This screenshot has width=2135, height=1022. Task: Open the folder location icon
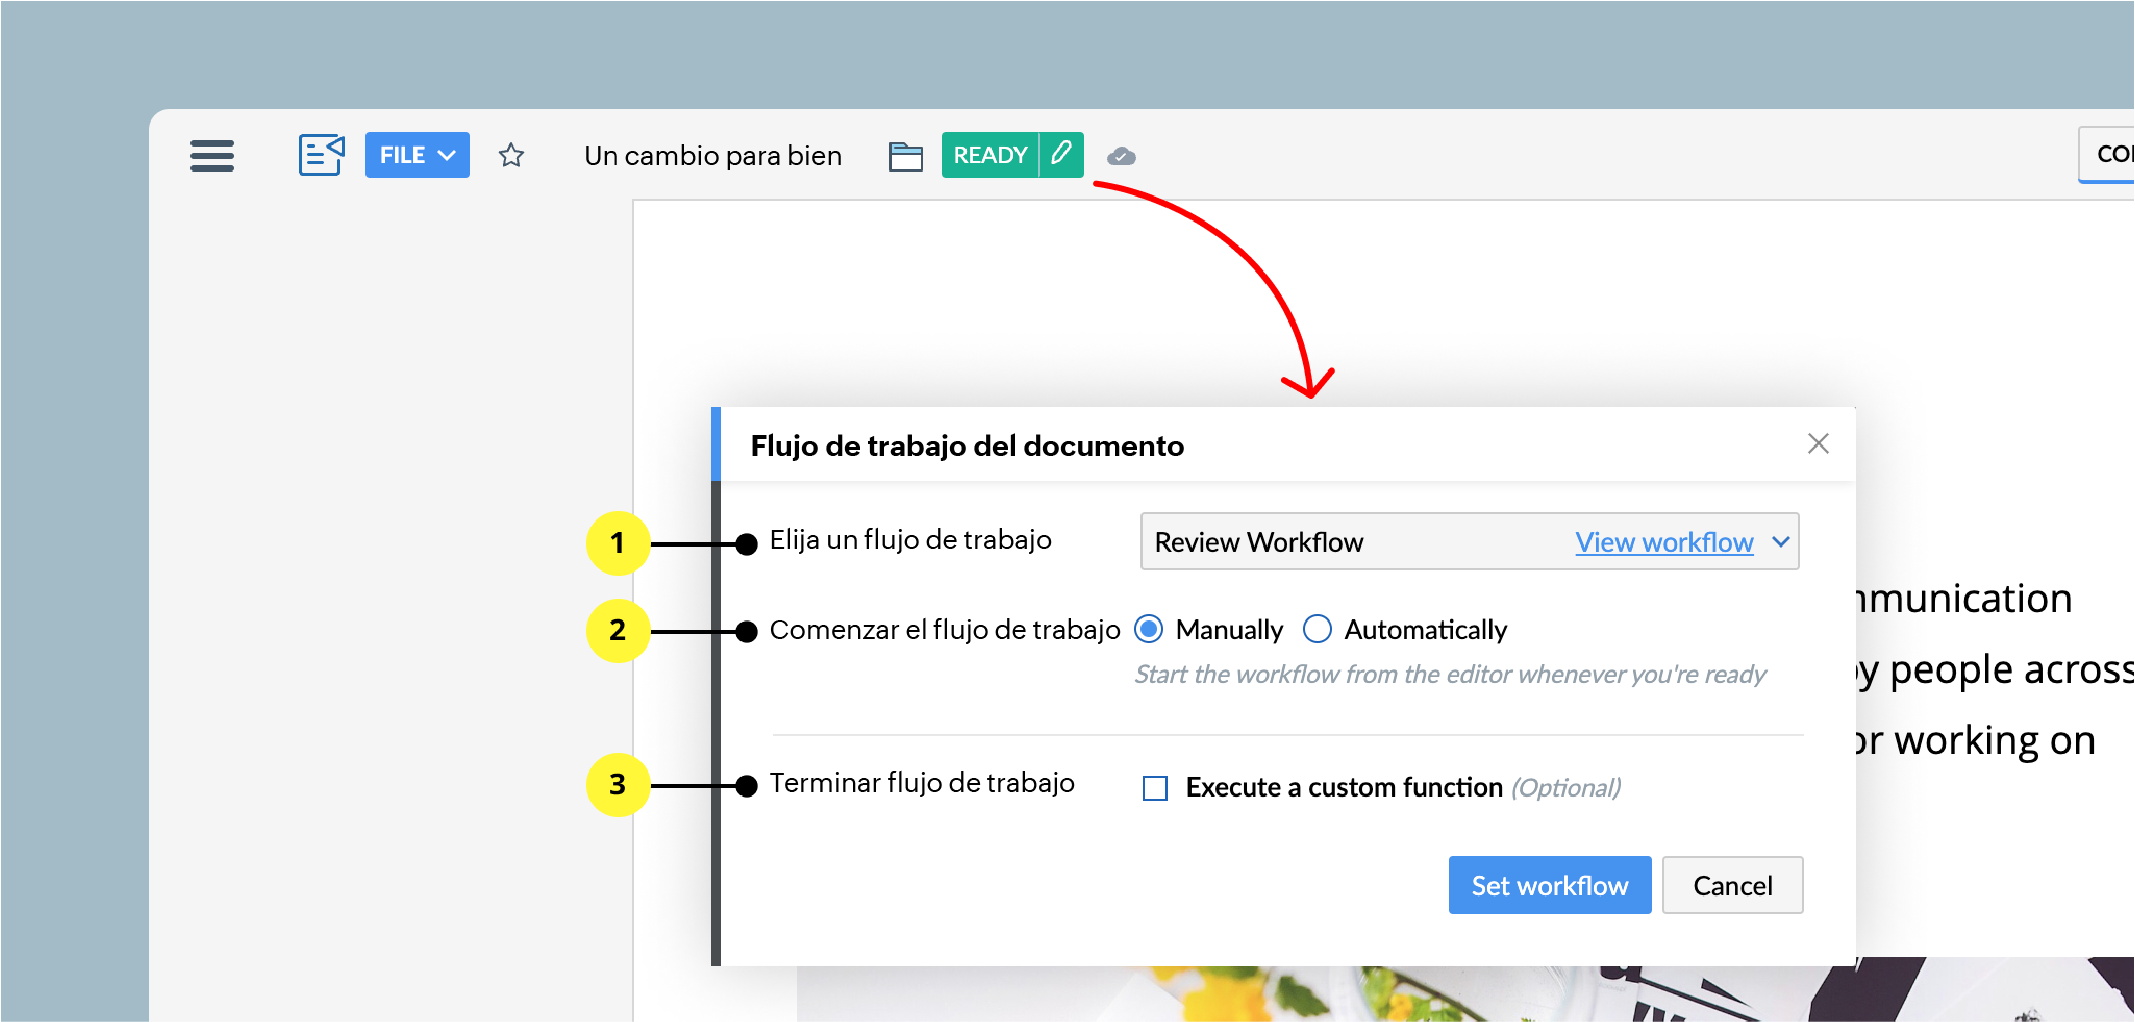905,156
